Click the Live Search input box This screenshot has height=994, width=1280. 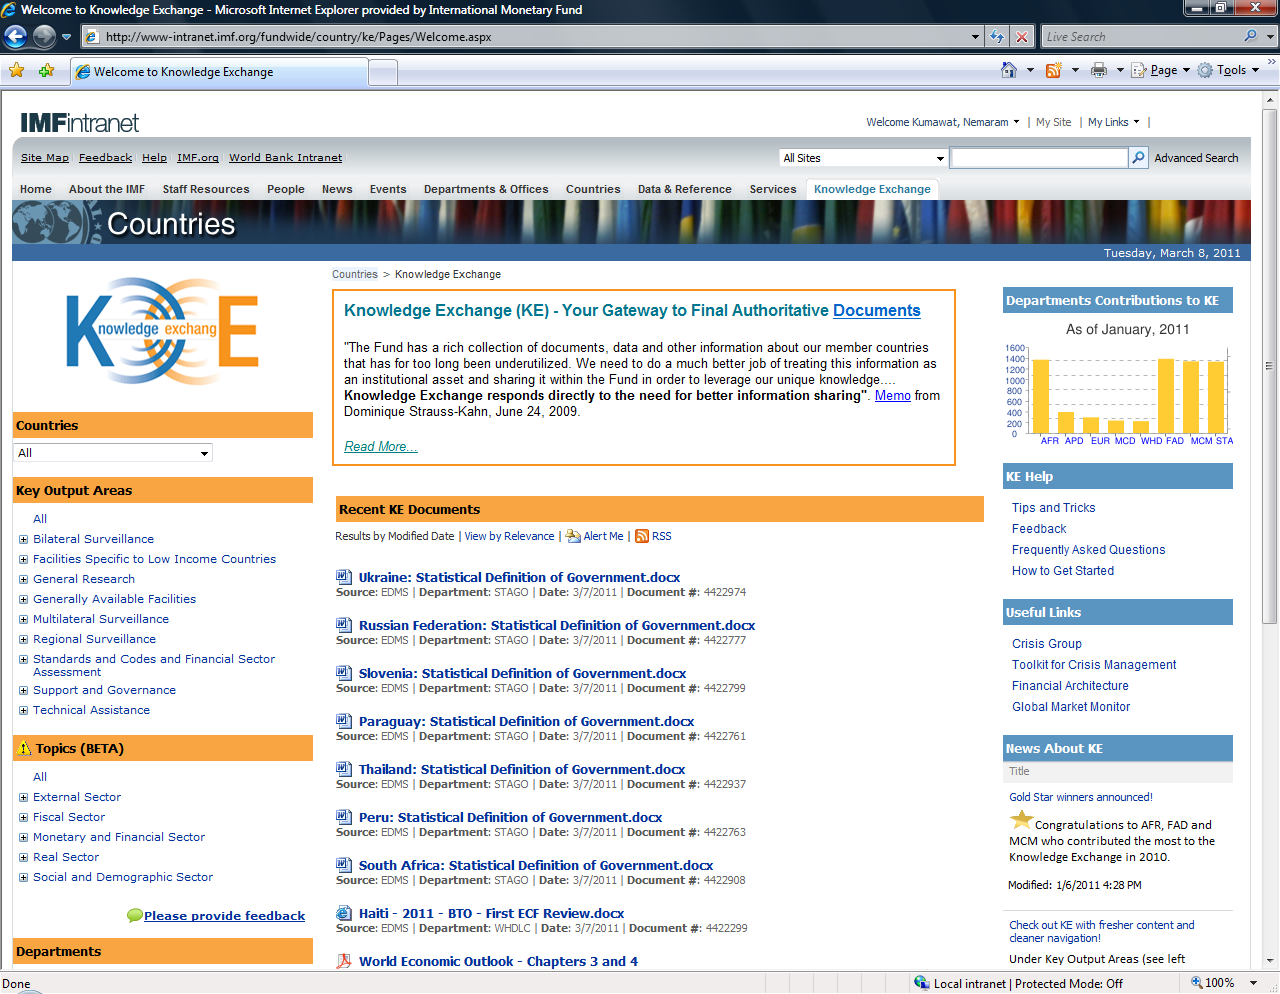(1140, 37)
